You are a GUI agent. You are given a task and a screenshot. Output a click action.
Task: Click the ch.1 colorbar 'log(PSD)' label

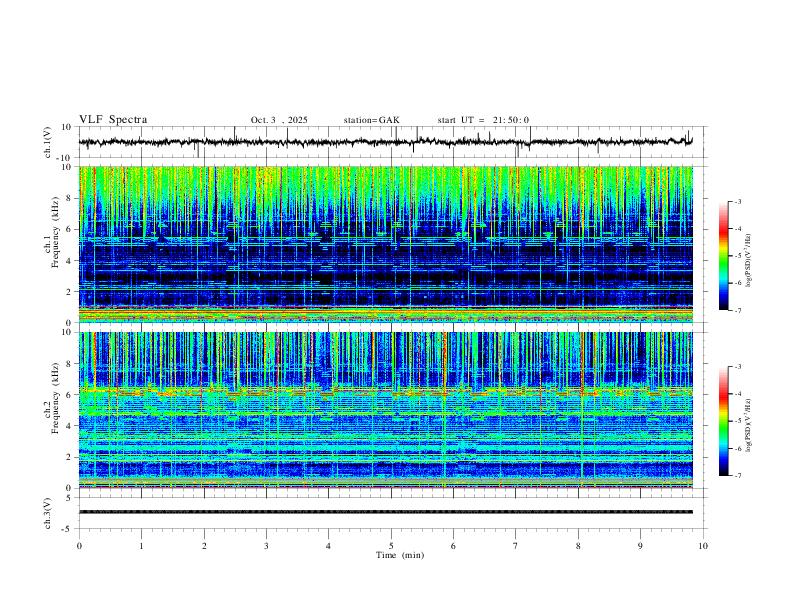[x=748, y=261]
